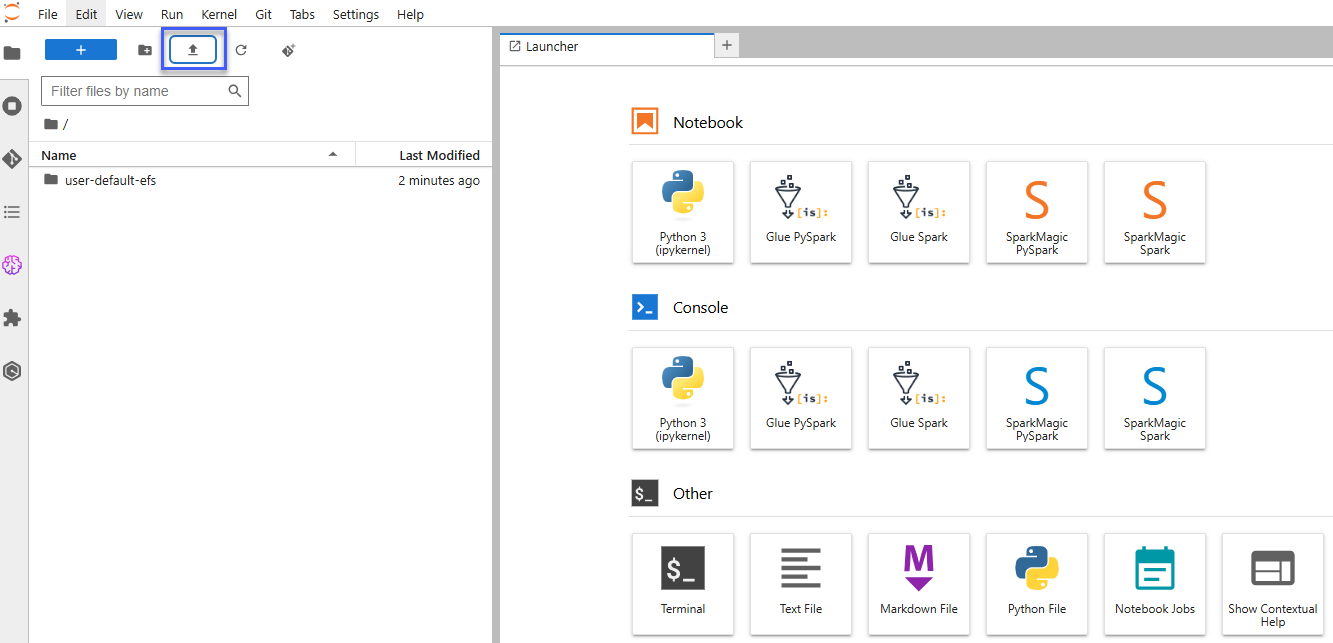Sort files by the Name column
The height and width of the screenshot is (643, 1333).
point(192,155)
